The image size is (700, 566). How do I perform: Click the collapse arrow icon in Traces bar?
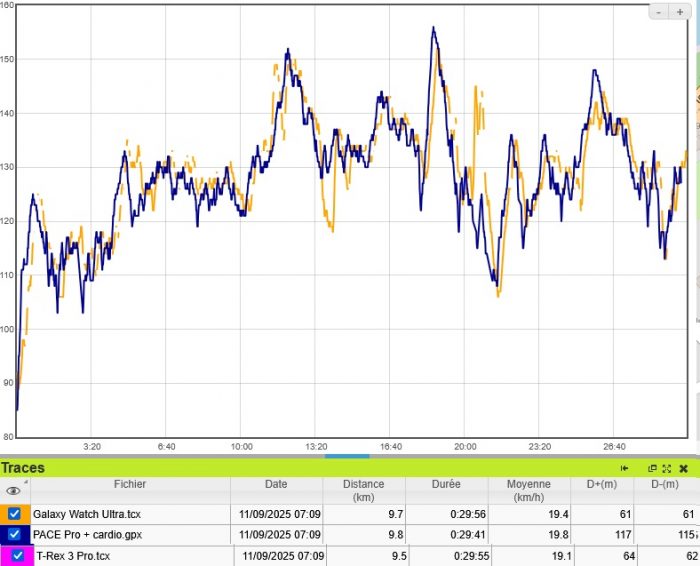(625, 468)
